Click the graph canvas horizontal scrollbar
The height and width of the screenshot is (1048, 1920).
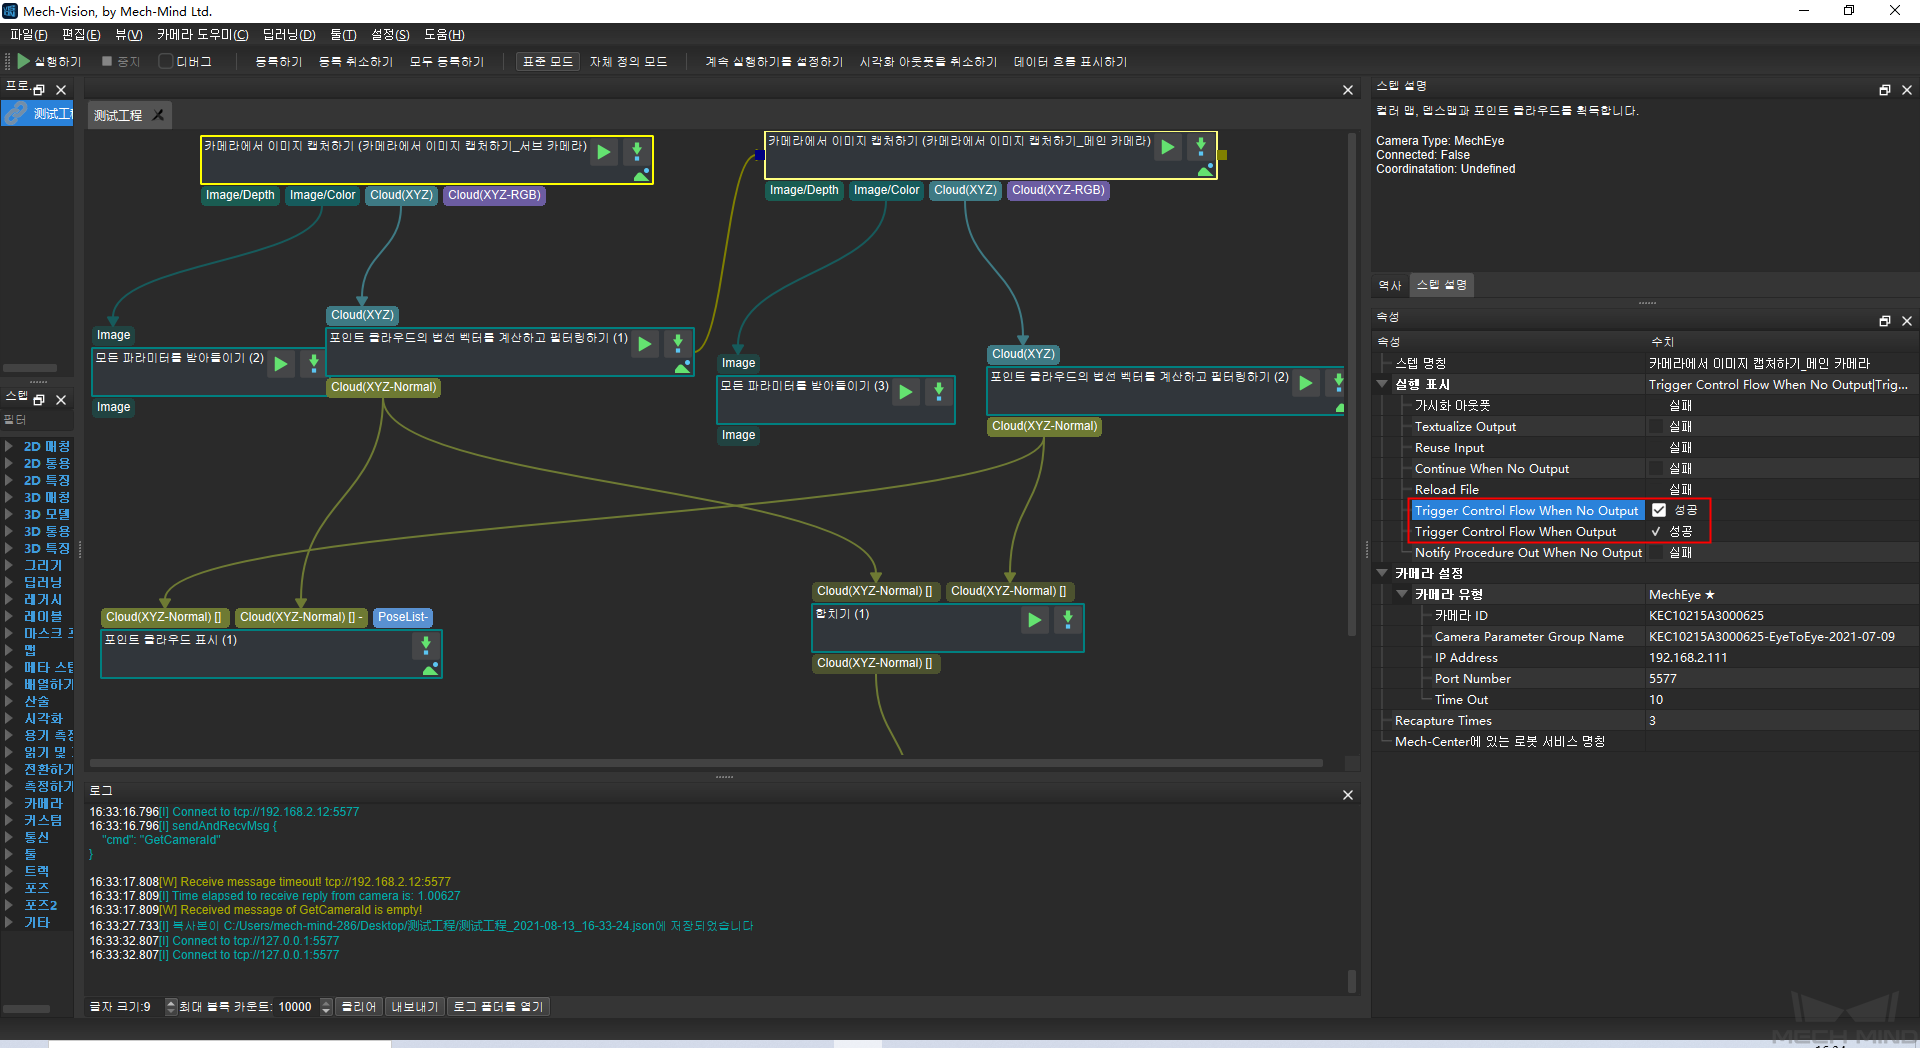pyautogui.click(x=706, y=763)
